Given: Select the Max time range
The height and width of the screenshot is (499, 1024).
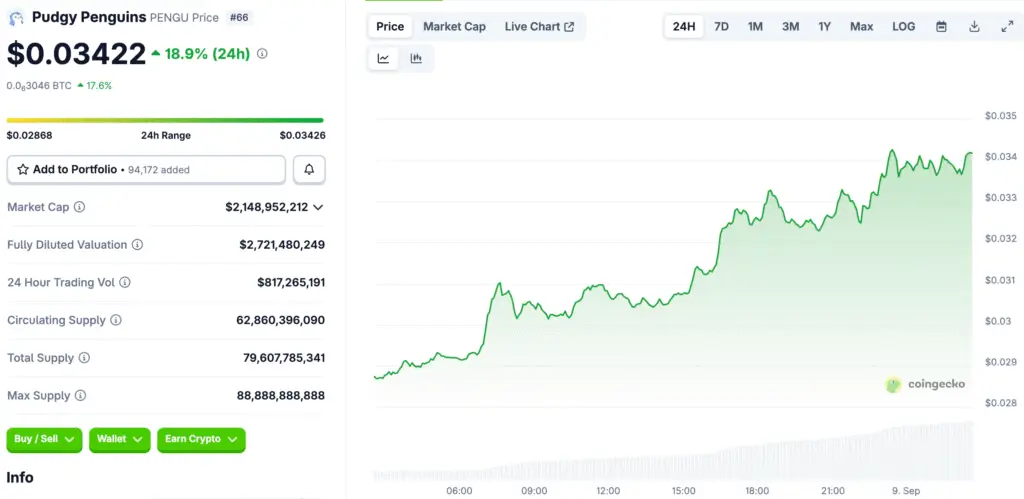Looking at the screenshot, I should coord(861,27).
